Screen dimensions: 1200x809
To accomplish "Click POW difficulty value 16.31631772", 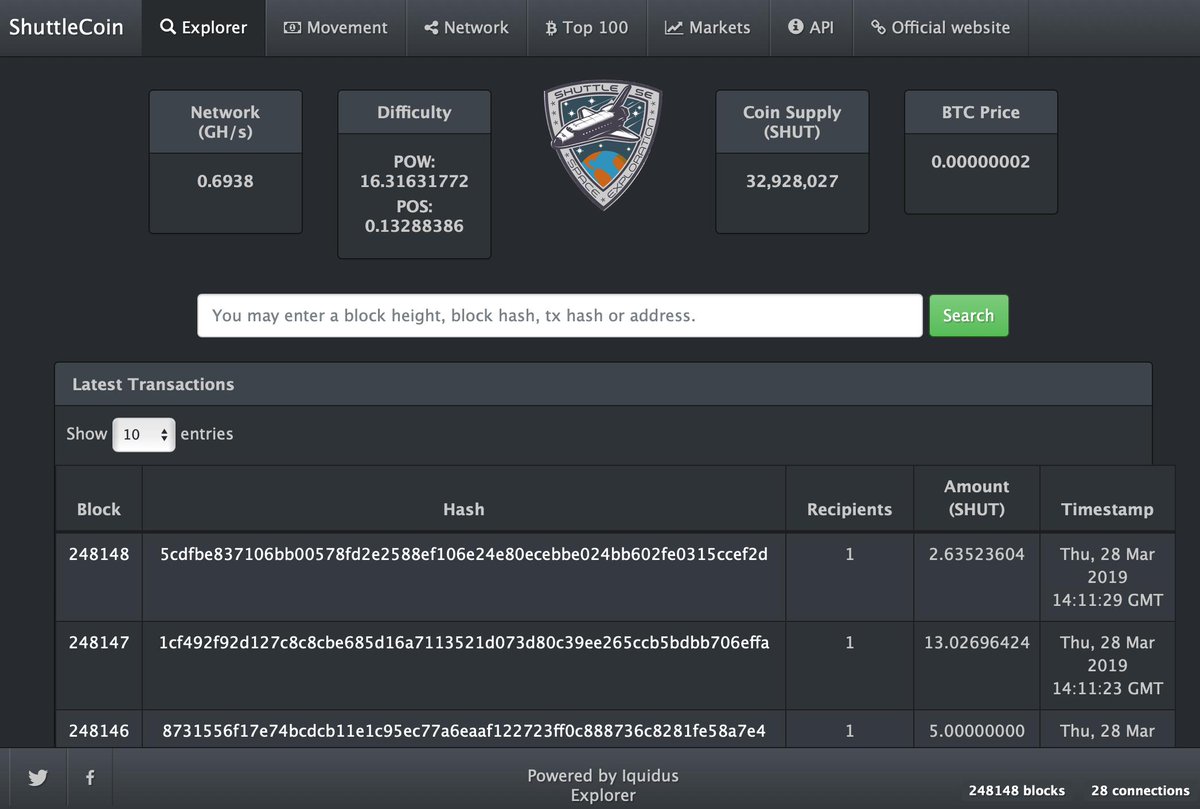I will point(414,181).
